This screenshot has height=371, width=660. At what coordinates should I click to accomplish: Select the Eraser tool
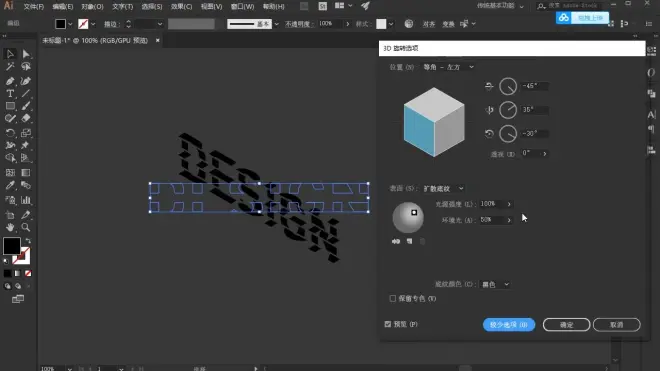click(x=26, y=119)
